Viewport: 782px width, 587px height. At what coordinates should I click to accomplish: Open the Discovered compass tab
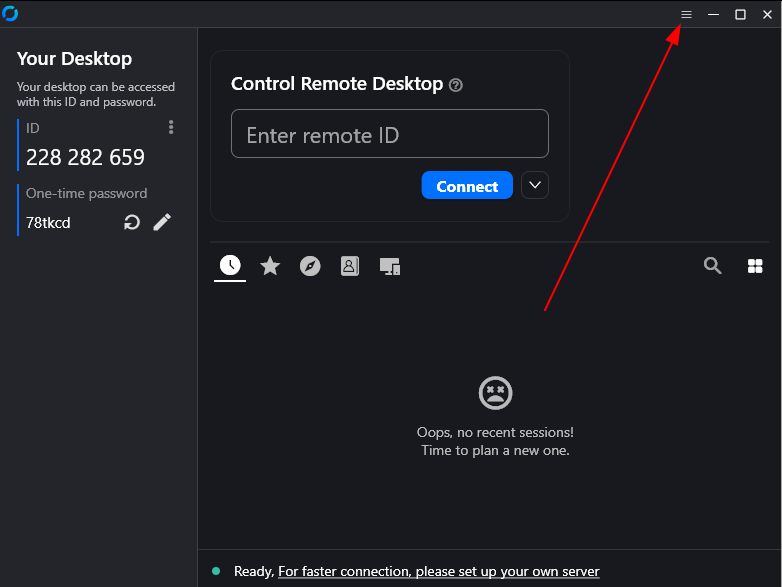click(310, 266)
